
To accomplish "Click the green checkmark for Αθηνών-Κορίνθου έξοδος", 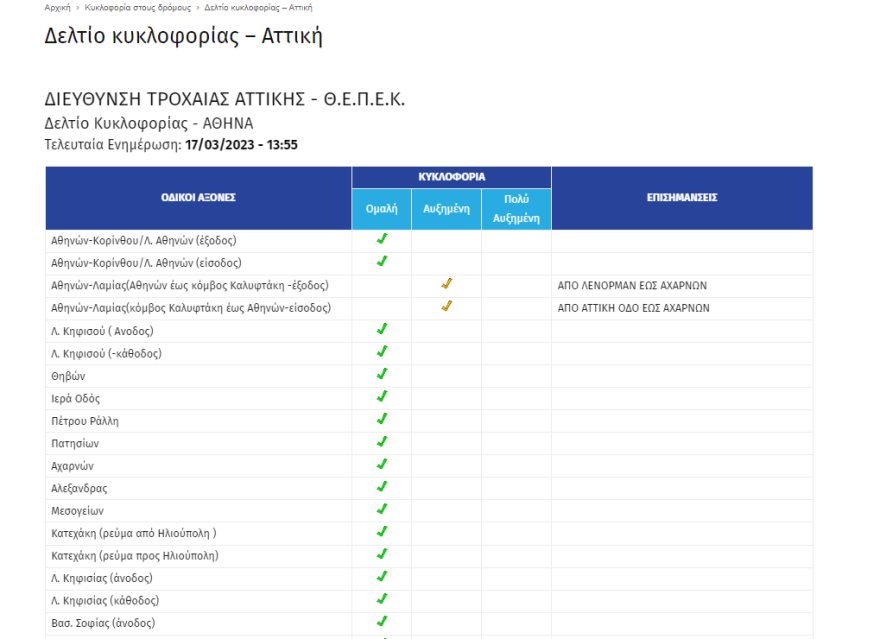I will (381, 240).
